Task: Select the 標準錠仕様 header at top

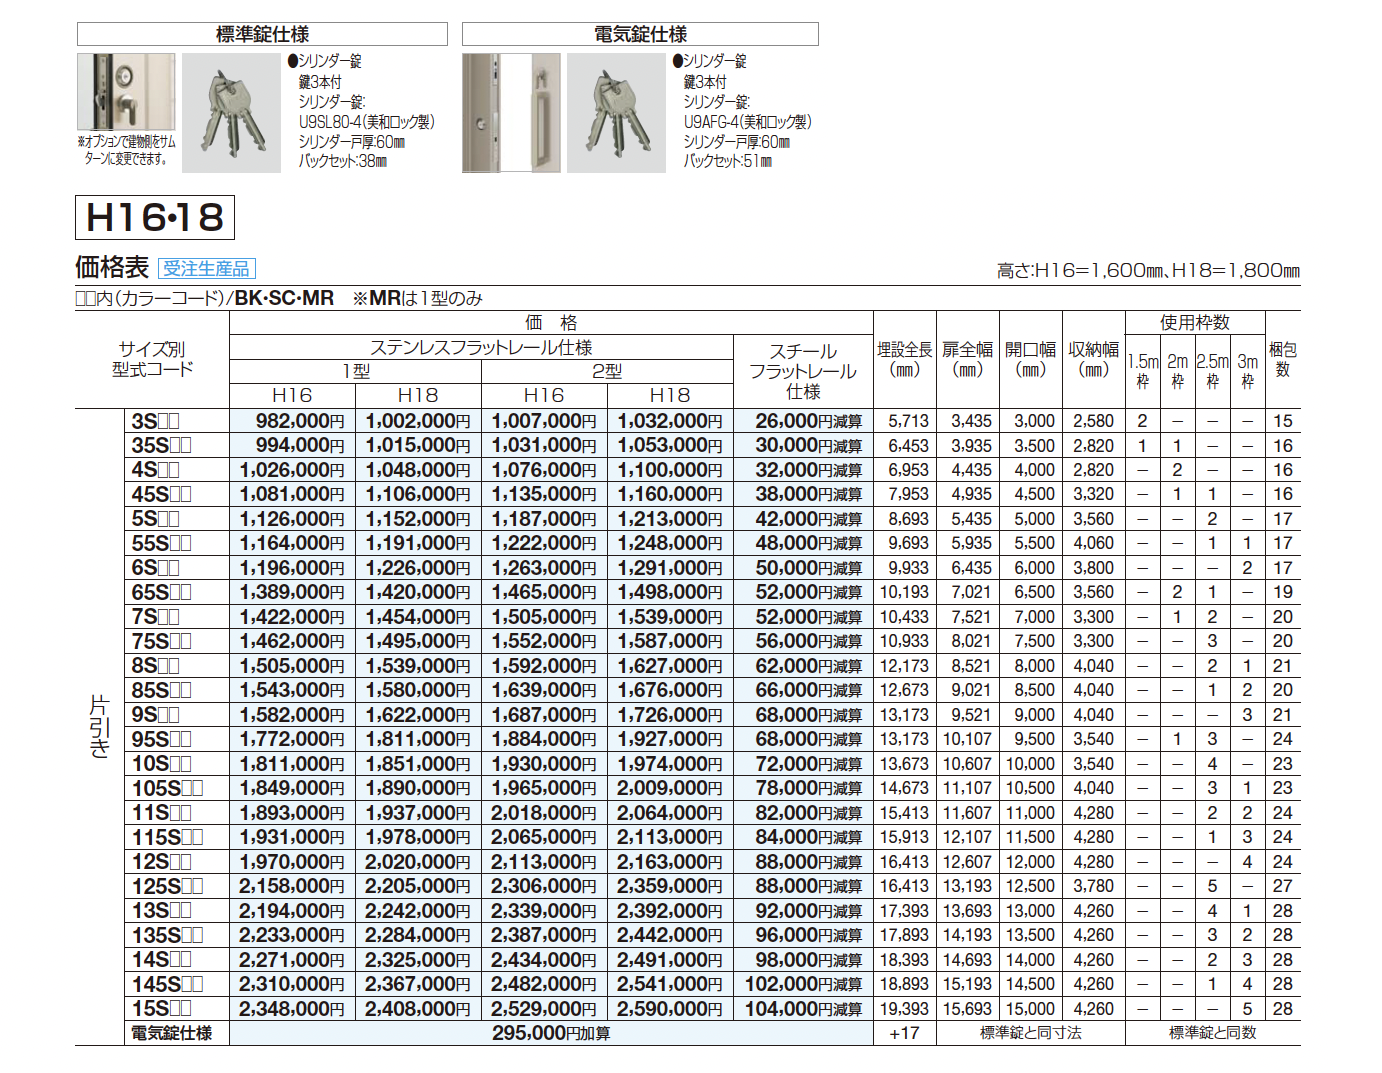Action: (262, 35)
